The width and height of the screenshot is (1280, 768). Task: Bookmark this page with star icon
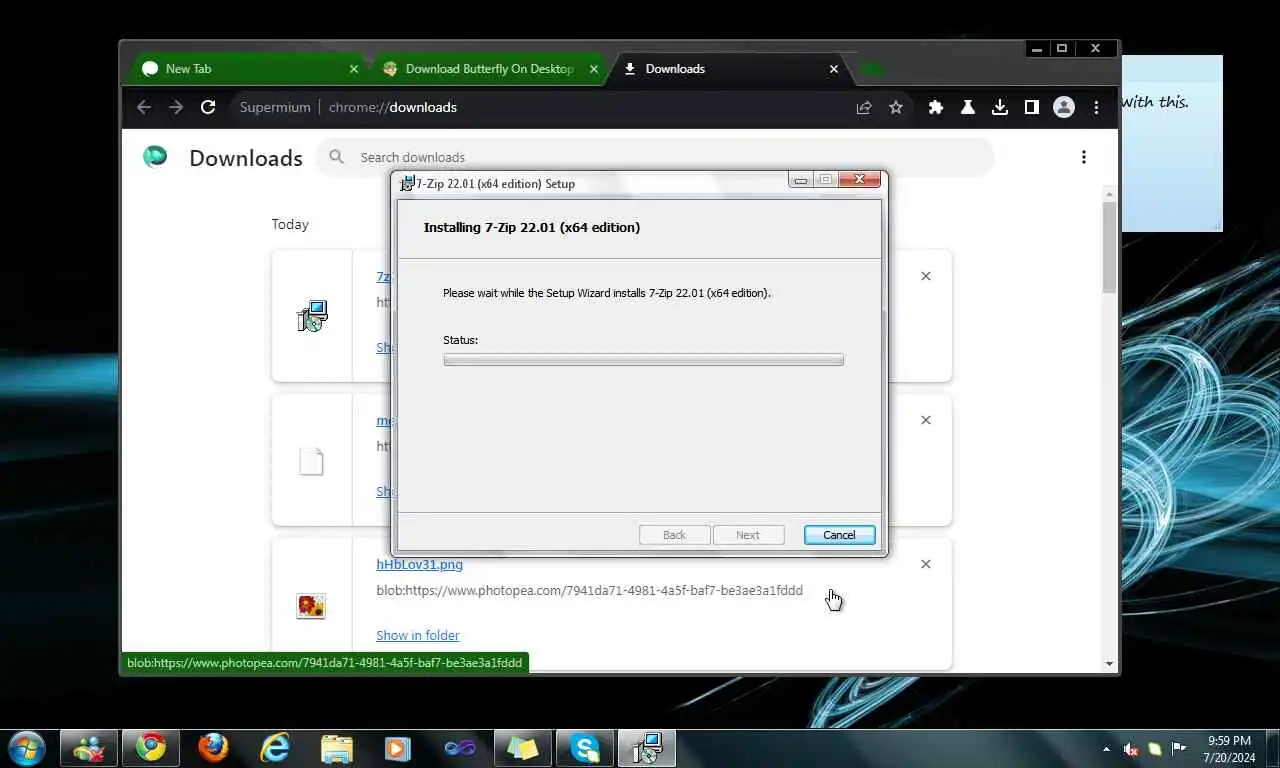pyautogui.click(x=896, y=107)
